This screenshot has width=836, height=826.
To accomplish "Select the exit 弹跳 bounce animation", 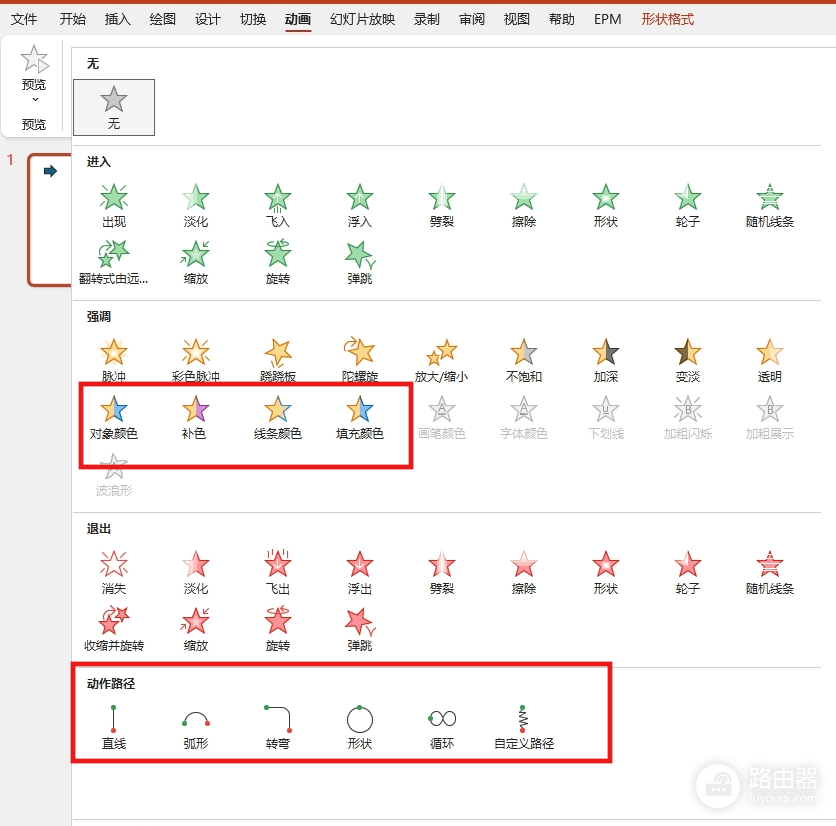I will coord(360,629).
